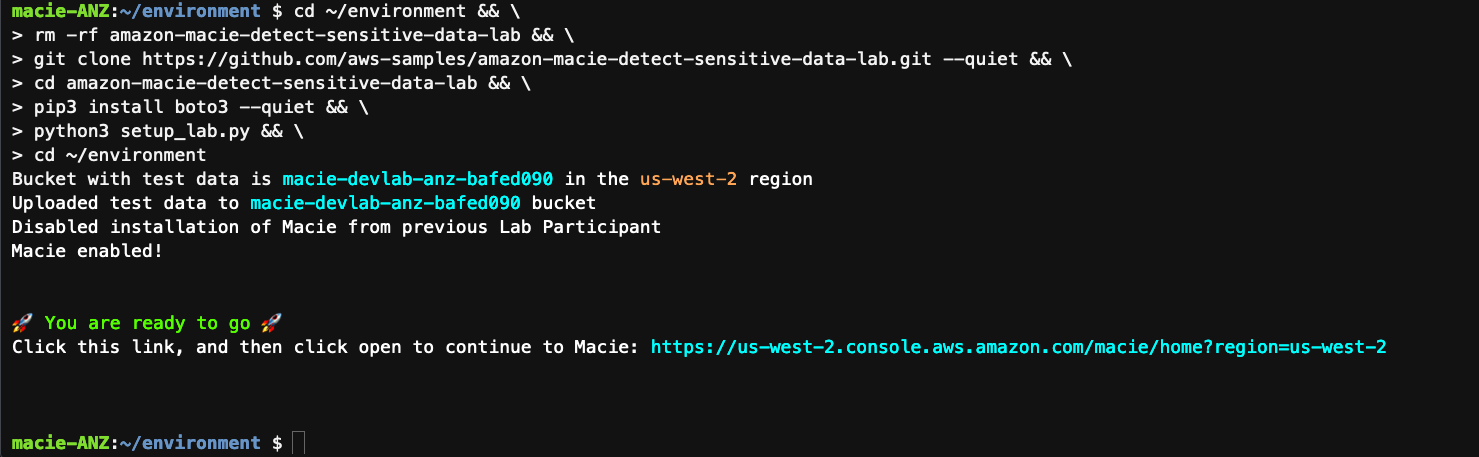Screen dimensions: 1479x457
Task: Click the rocket emoji after "ready to go"
Action: coord(270,323)
